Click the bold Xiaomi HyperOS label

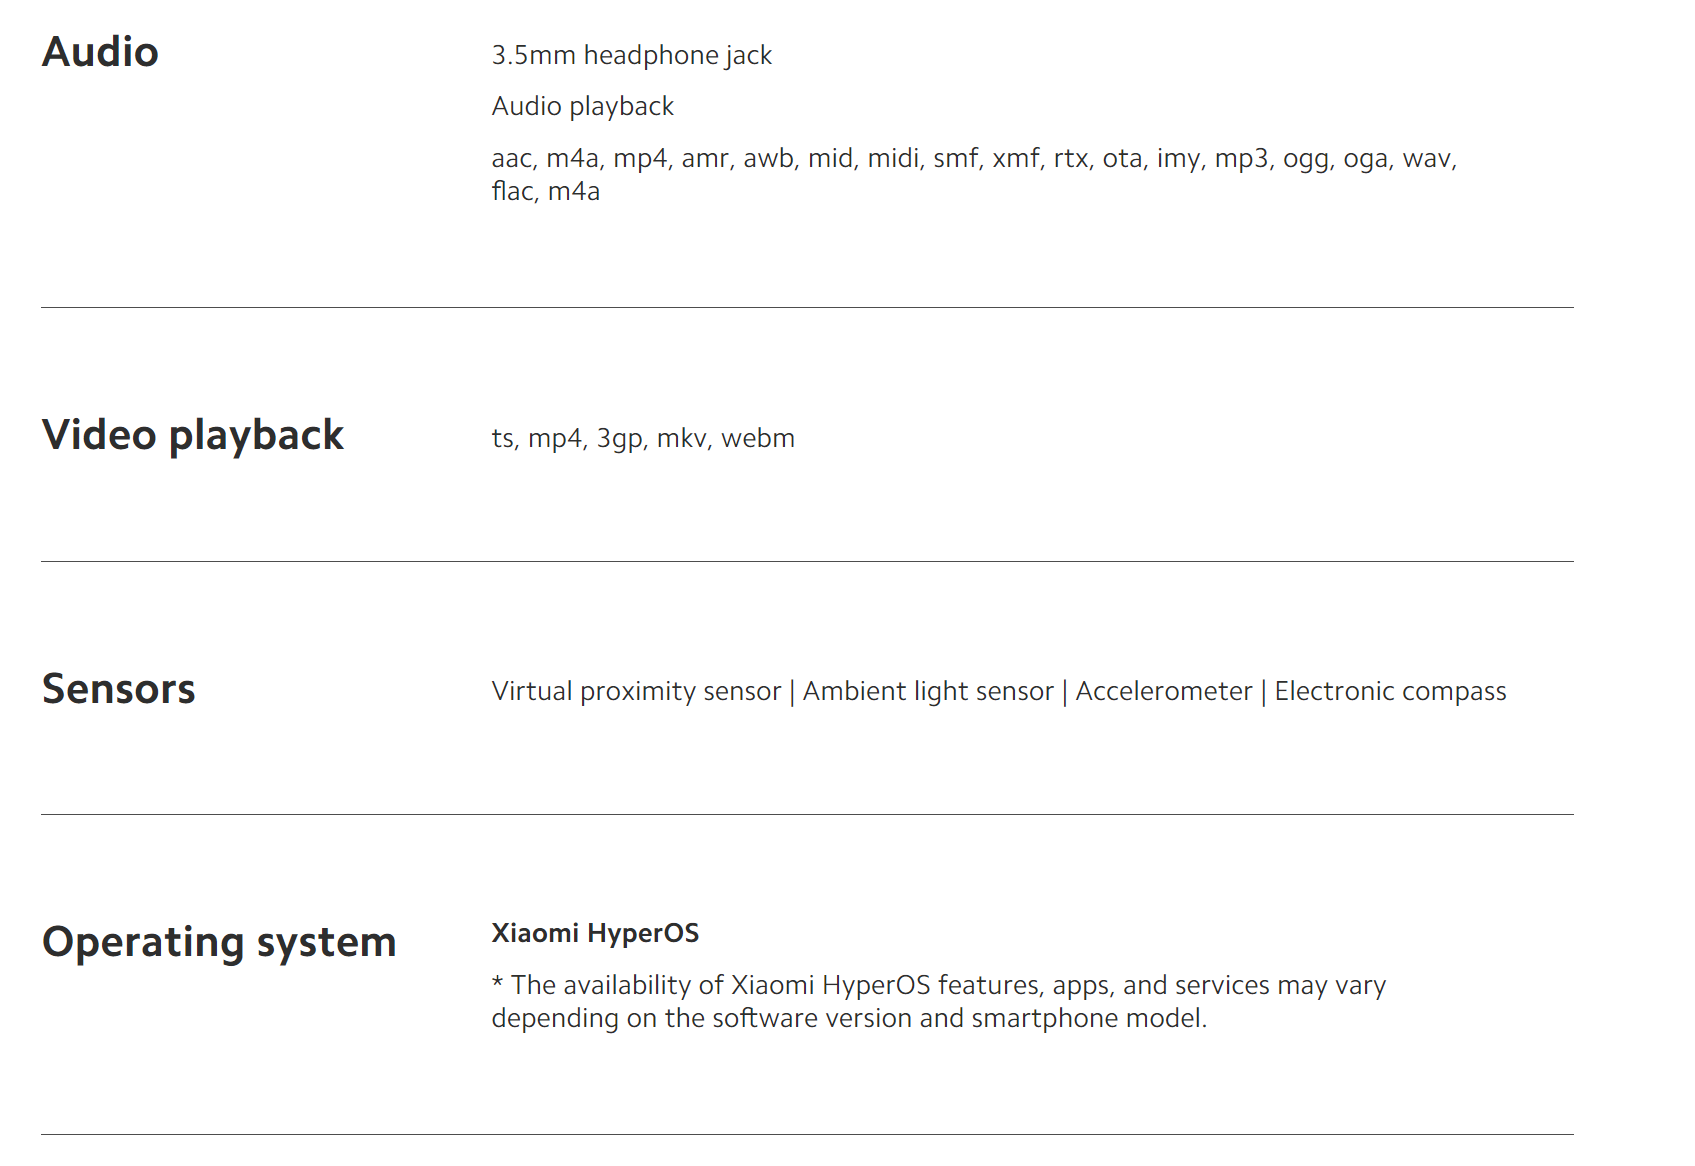(595, 933)
